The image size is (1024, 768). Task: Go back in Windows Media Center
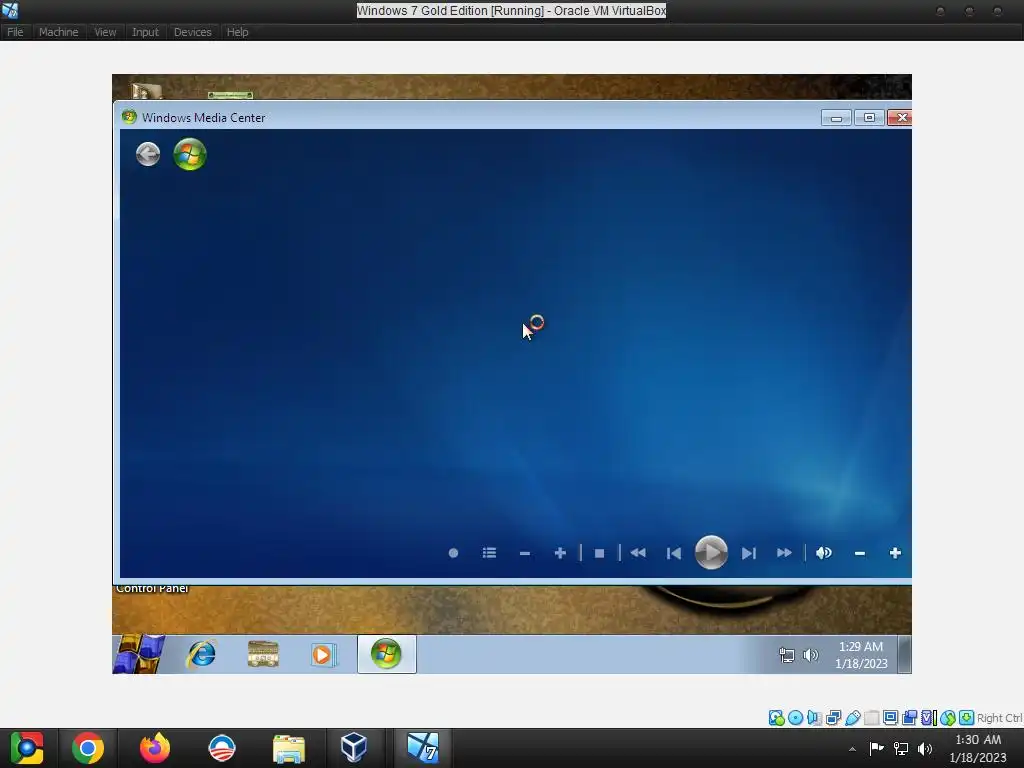[x=148, y=154]
